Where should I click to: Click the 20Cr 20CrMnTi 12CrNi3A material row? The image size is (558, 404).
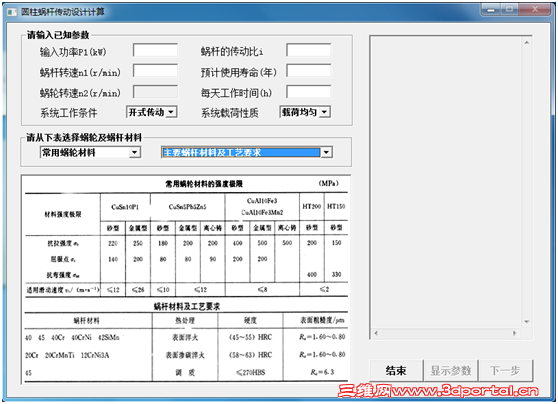[67, 355]
